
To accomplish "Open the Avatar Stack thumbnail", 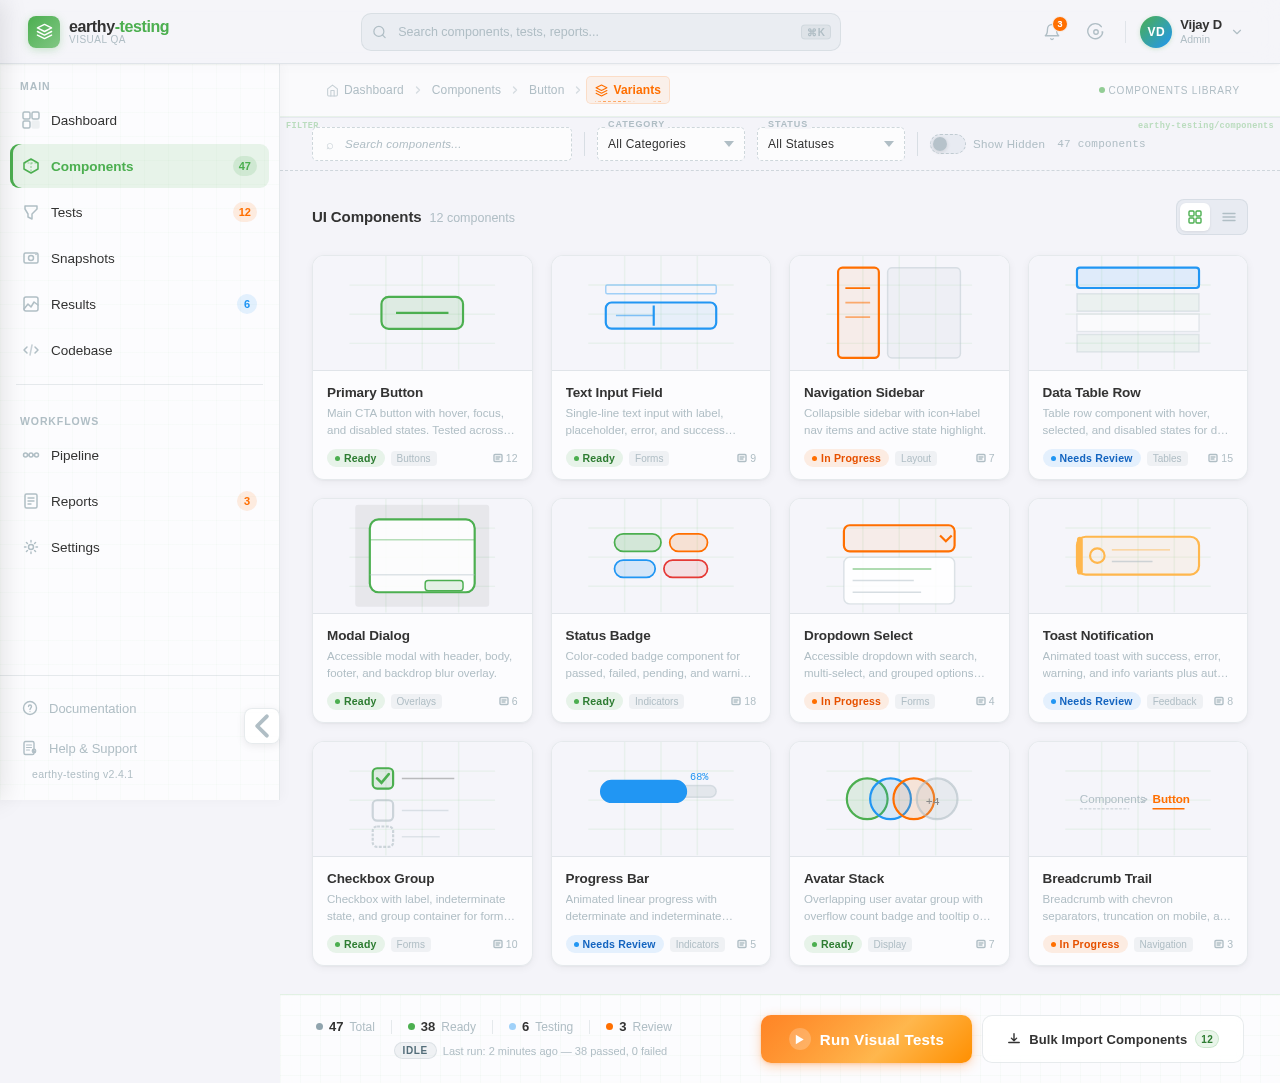I will coord(899,799).
